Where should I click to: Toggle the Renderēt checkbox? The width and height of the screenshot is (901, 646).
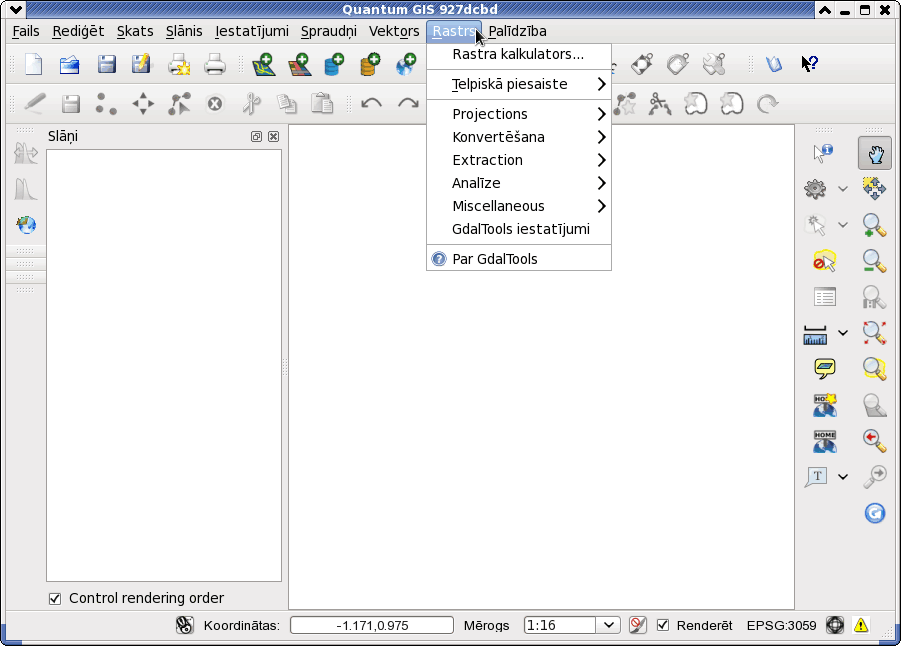(663, 625)
